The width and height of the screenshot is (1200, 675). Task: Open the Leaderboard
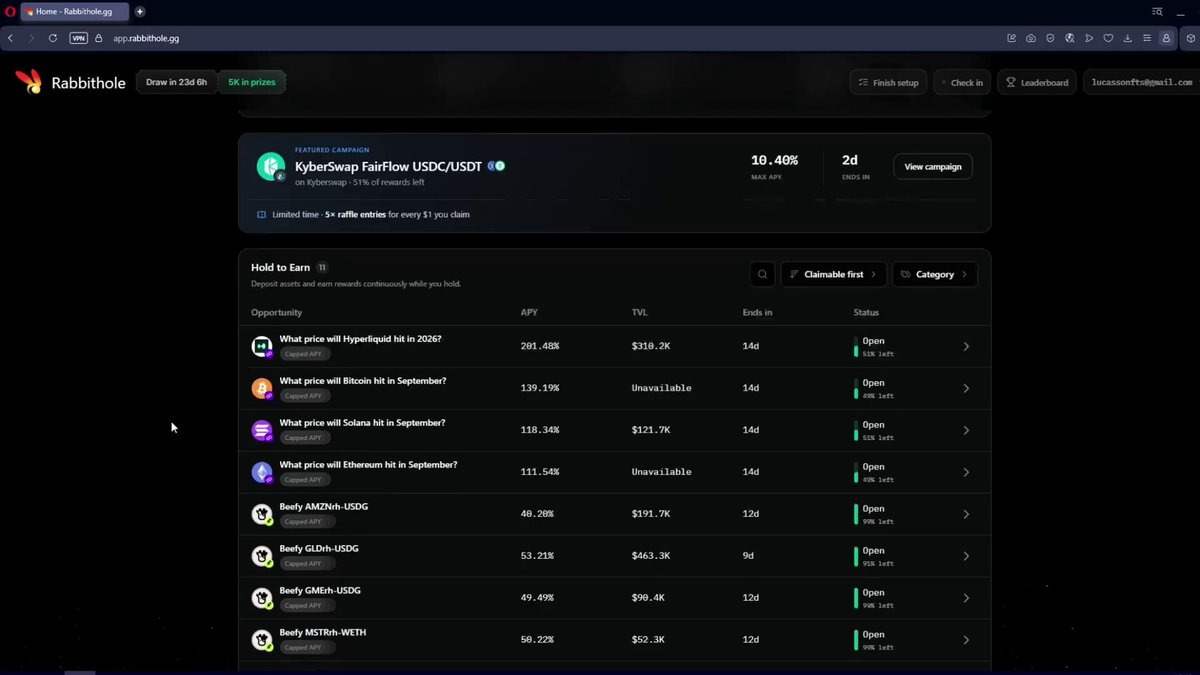pyautogui.click(x=1037, y=83)
